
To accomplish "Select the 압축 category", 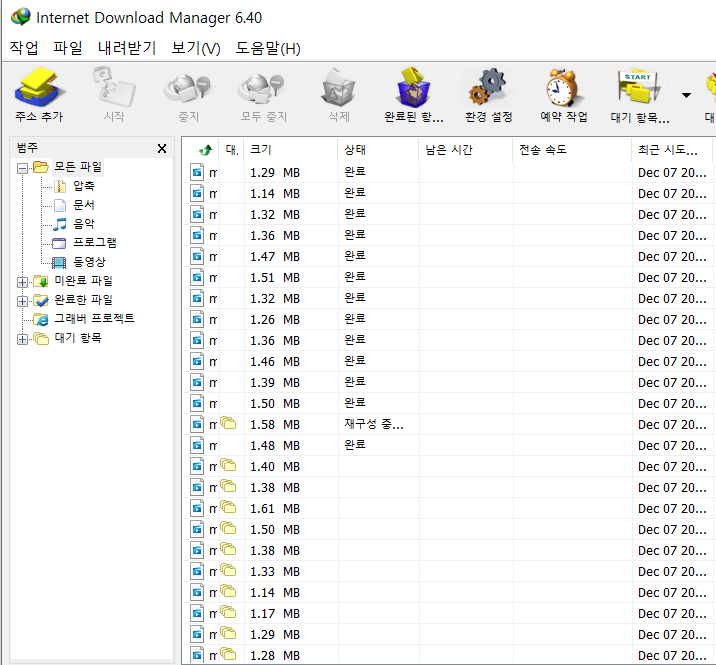I will [x=84, y=186].
